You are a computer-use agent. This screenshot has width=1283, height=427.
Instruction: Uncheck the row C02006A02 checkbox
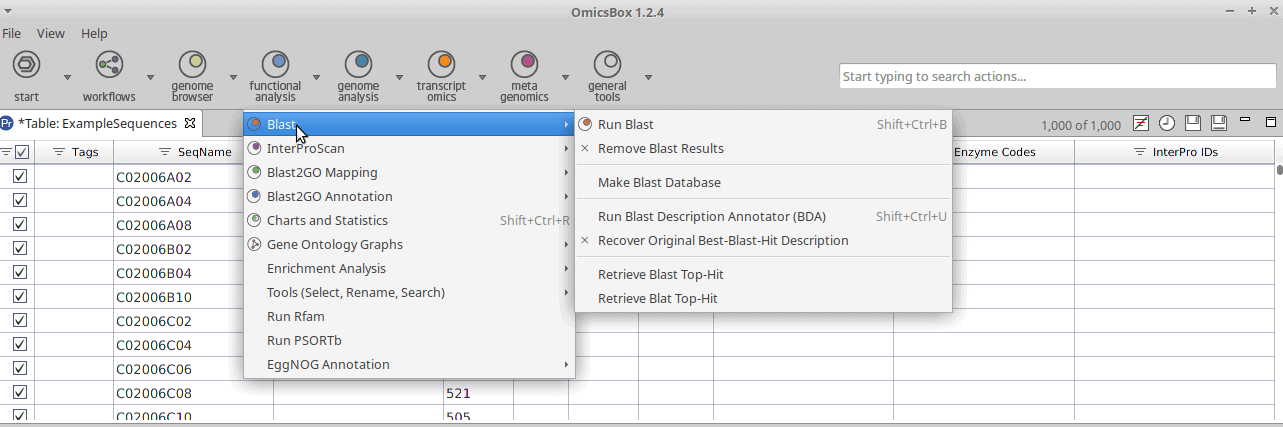tap(19, 176)
